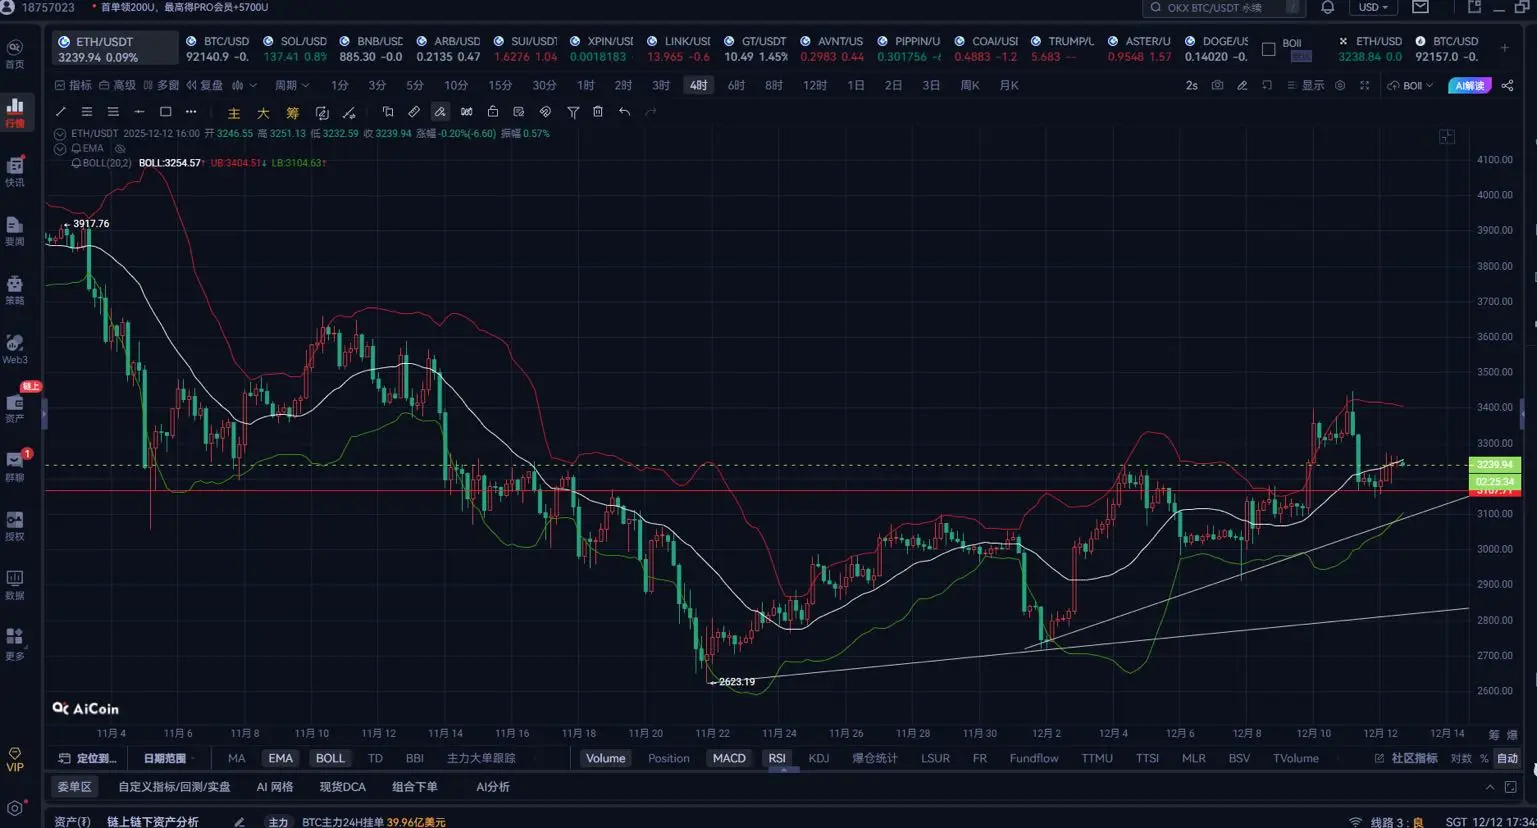
Task: Select the trend line drawing tool
Action: click(x=61, y=112)
